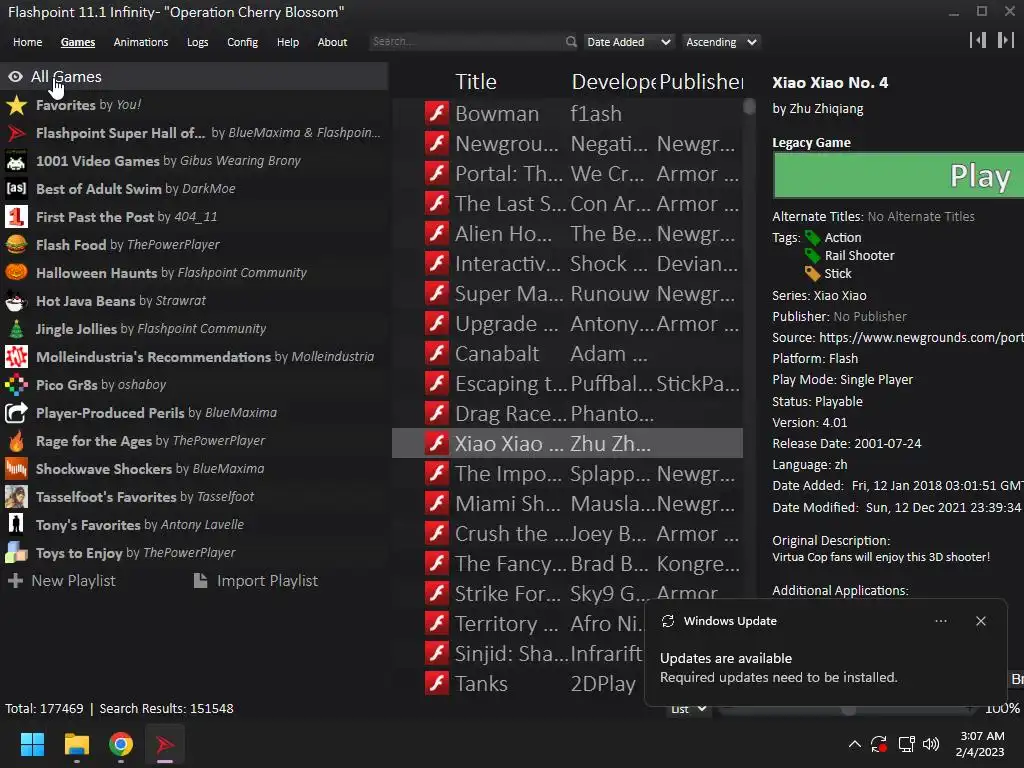The width and height of the screenshot is (1024, 768).
Task: Click the 1001 Video Games playlist icon
Action: pos(16,161)
